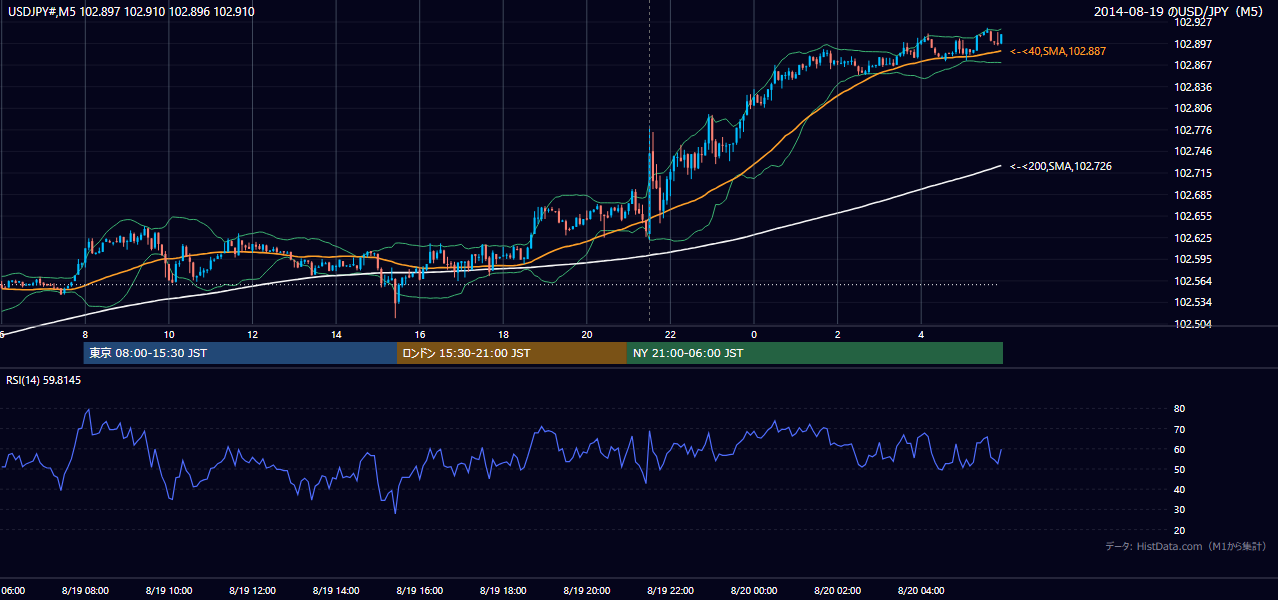The height and width of the screenshot is (600, 1278).
Task: Select the chart title '2014-08-19 のUSD/JPY (M5)'
Action: point(1180,12)
